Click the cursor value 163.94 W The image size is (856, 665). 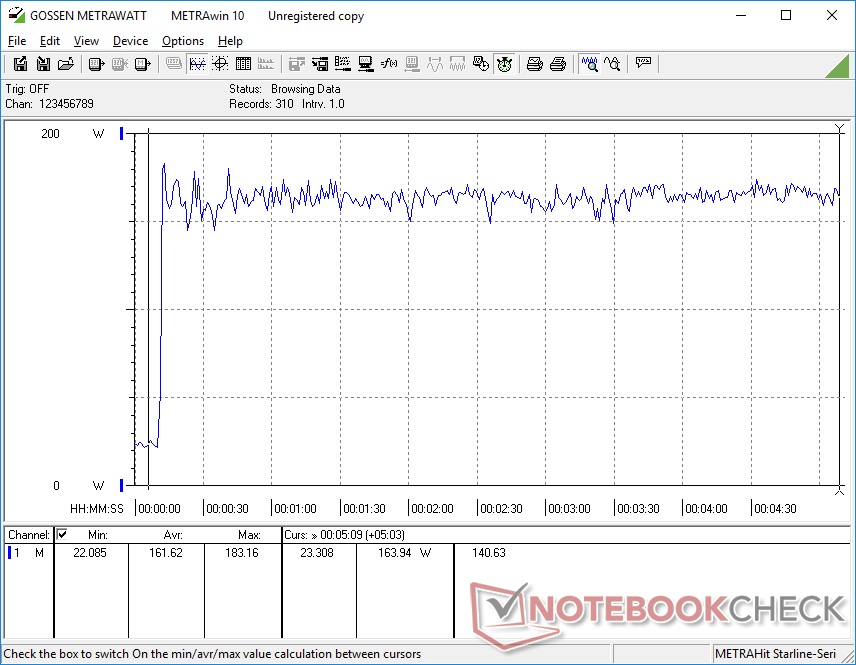pyautogui.click(x=405, y=553)
